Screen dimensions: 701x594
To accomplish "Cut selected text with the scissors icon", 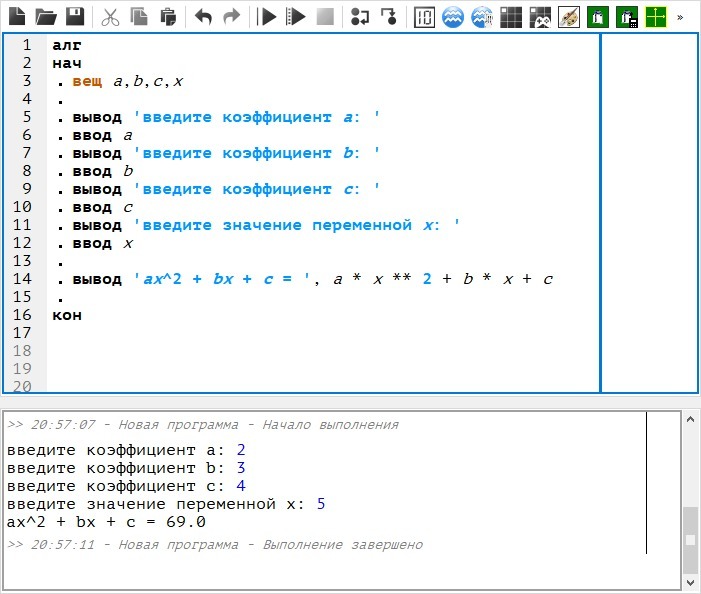I will click(x=110, y=16).
